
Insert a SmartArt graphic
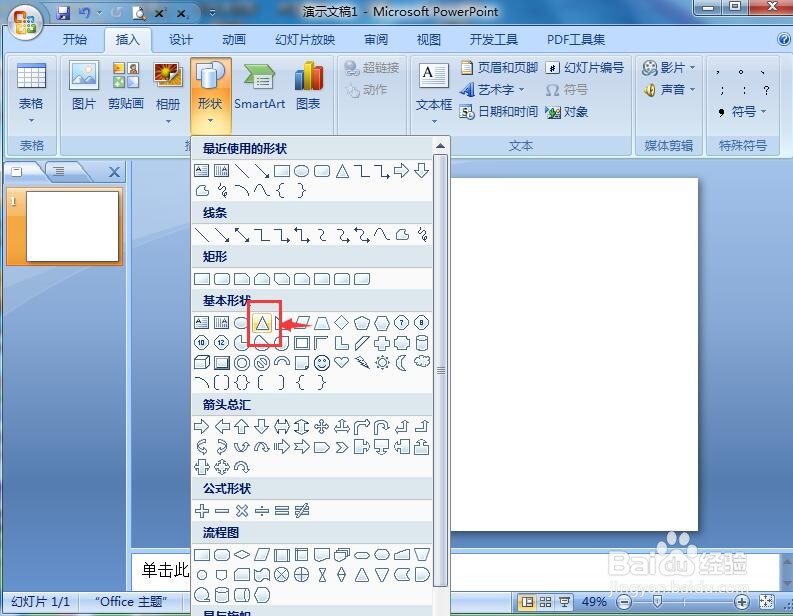pos(259,85)
